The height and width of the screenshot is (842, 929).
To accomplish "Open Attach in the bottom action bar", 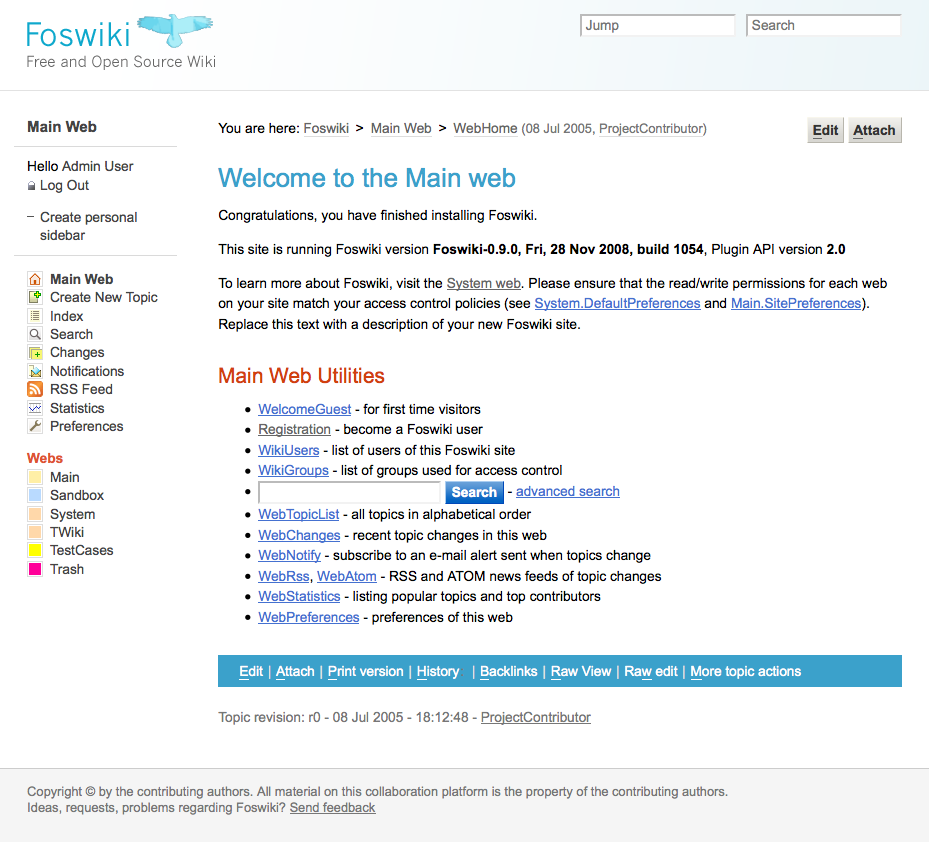I will click(295, 671).
